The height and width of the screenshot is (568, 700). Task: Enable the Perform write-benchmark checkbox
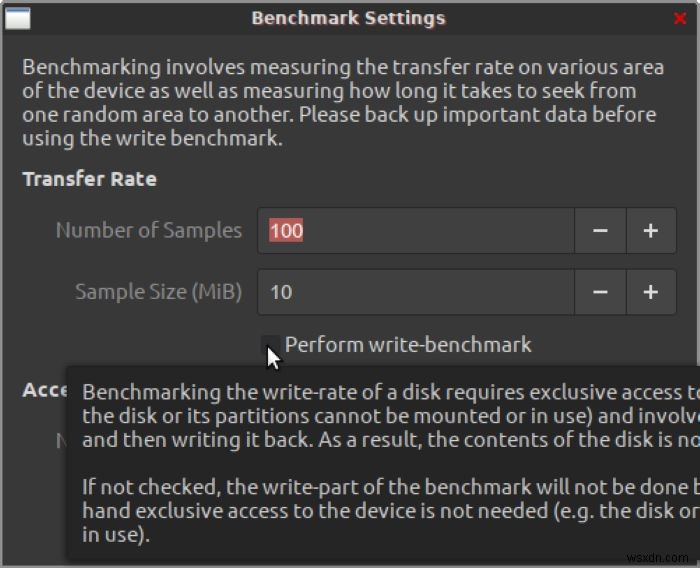(x=271, y=345)
